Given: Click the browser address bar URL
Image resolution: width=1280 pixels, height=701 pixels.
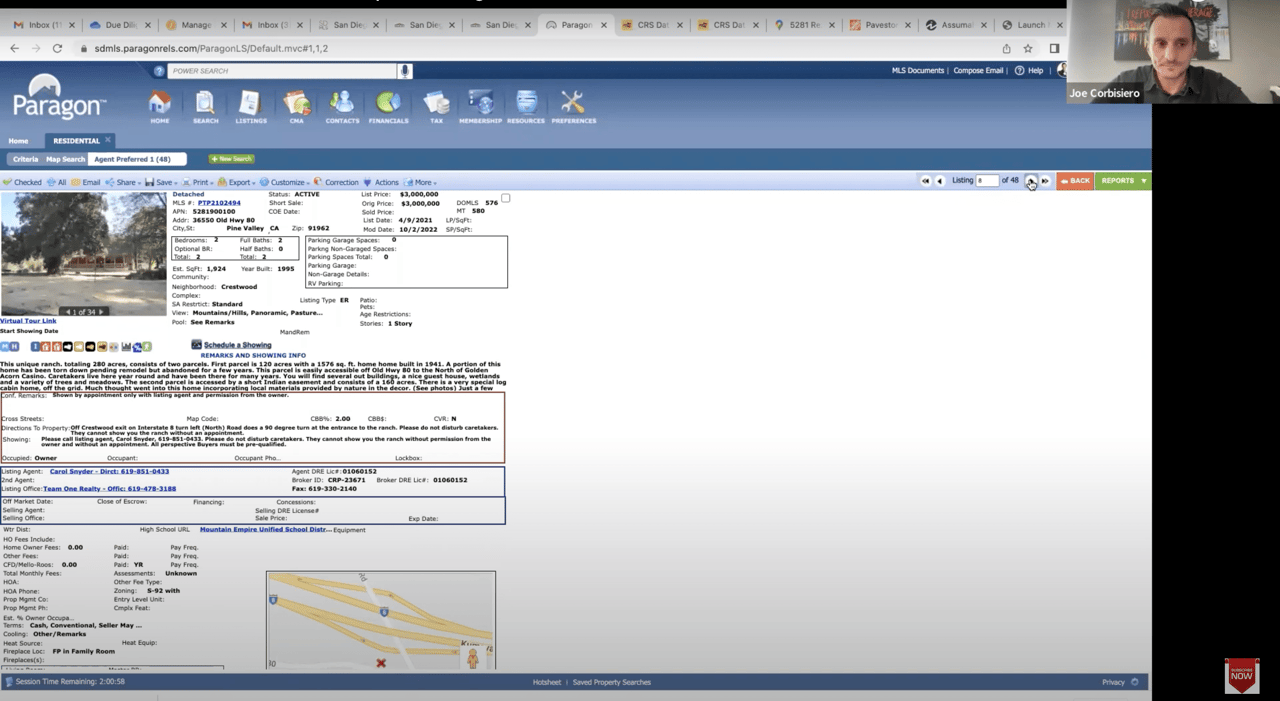Looking at the screenshot, I should 210,48.
